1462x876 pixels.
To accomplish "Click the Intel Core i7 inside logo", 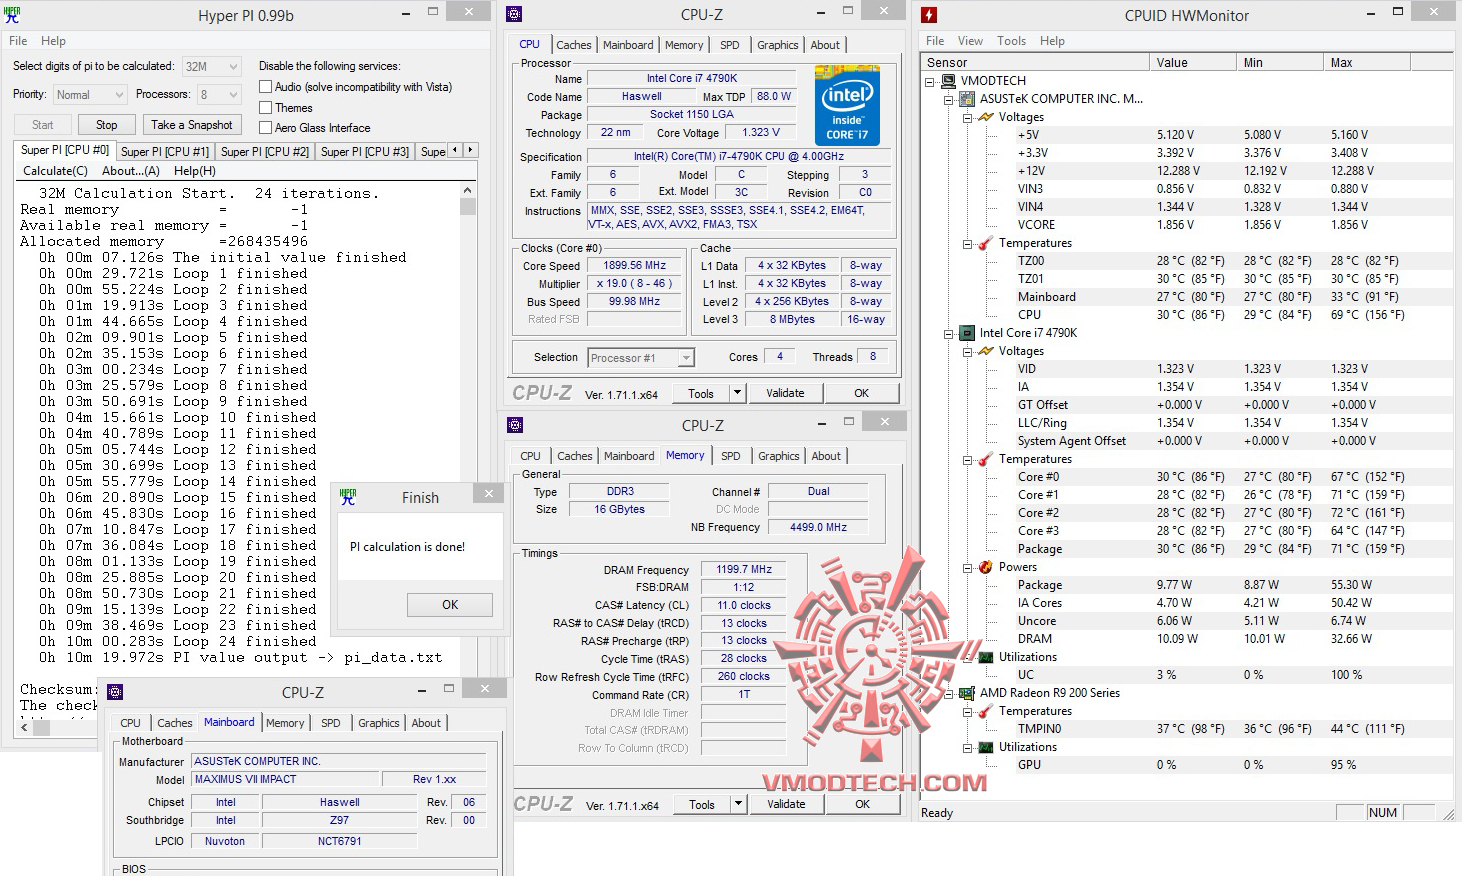I will click(847, 105).
